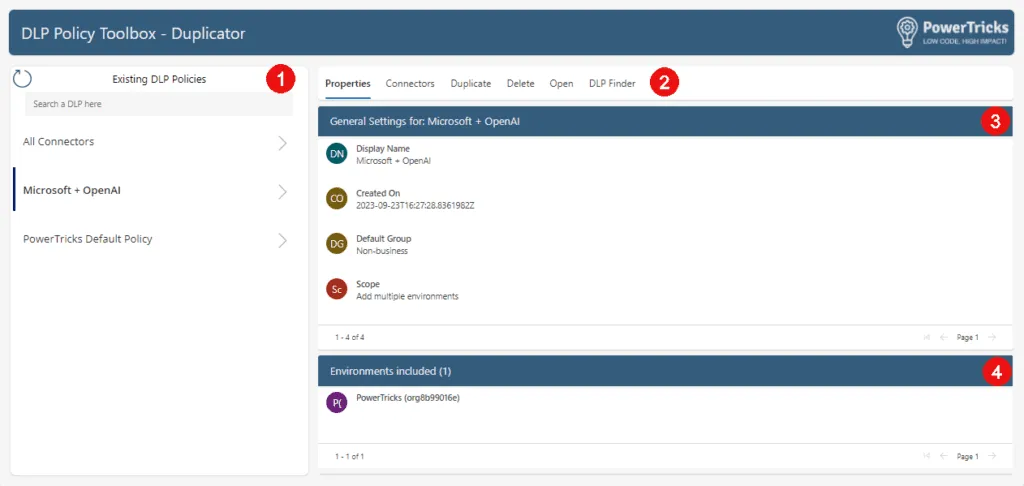Expand the All Connectors chevron
Screen dimensions: 1024x486
point(282,143)
